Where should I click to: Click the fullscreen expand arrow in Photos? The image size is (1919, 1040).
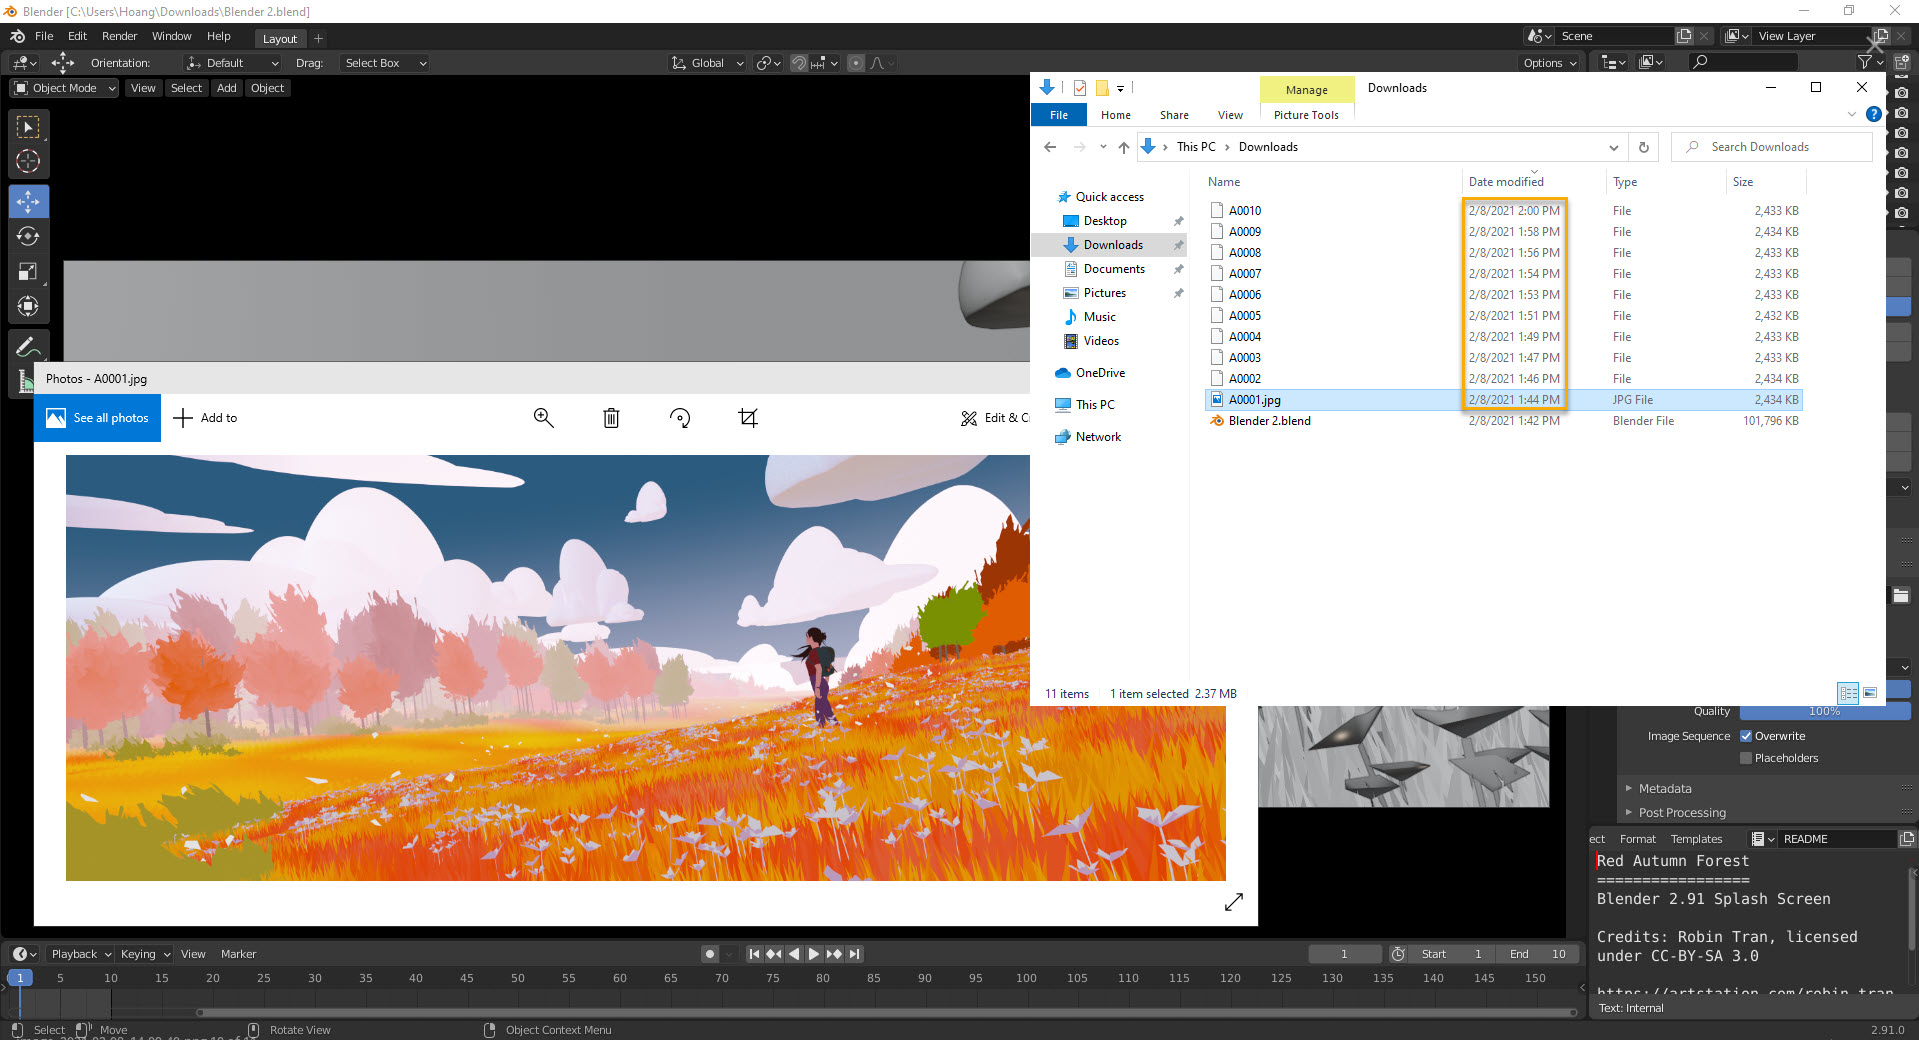tap(1234, 902)
